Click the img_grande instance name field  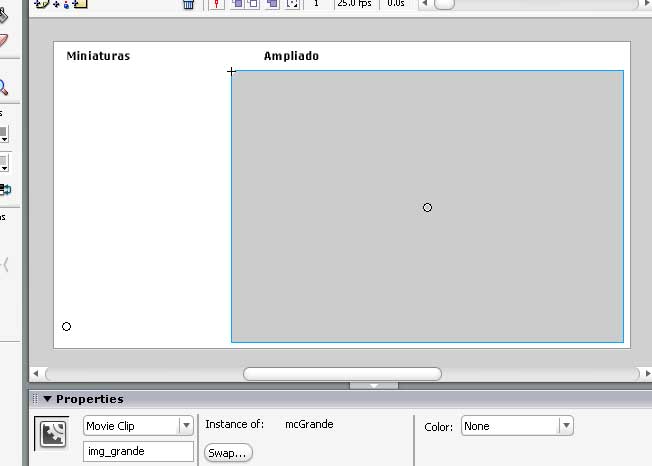click(137, 452)
